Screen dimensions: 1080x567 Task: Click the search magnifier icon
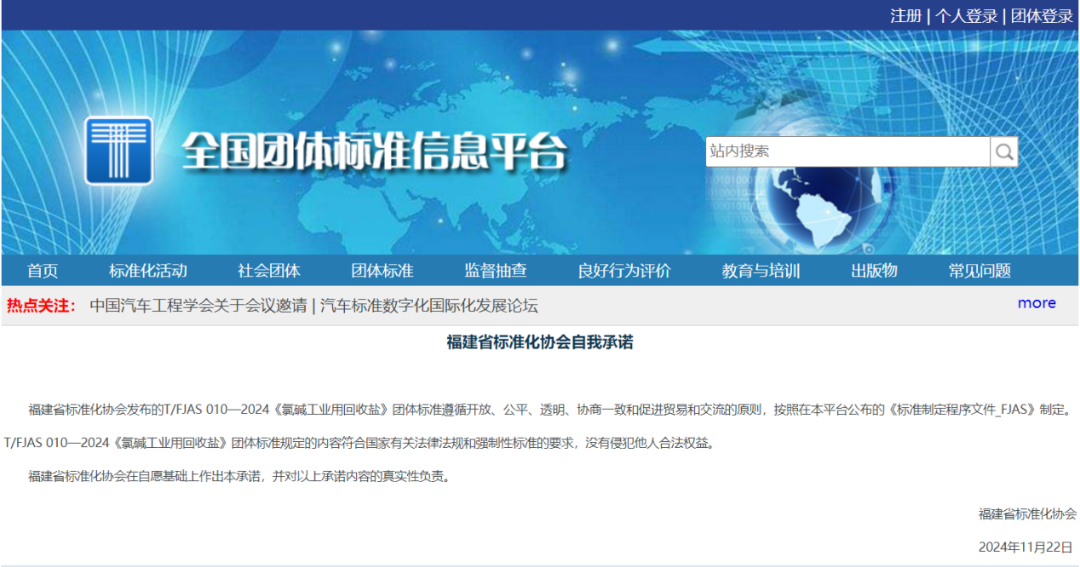coord(1004,152)
